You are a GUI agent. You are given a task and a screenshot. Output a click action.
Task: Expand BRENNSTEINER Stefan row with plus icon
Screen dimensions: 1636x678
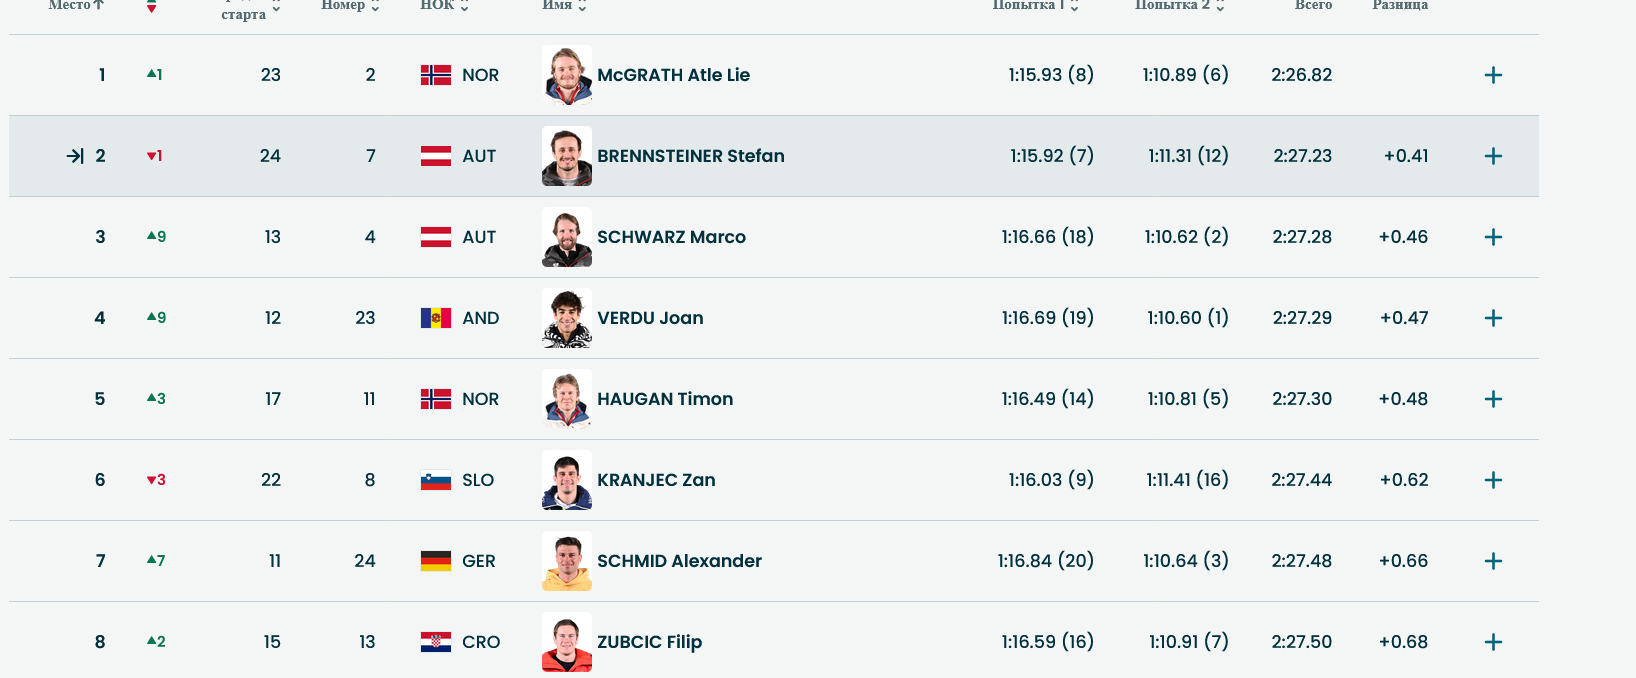[x=1493, y=156]
